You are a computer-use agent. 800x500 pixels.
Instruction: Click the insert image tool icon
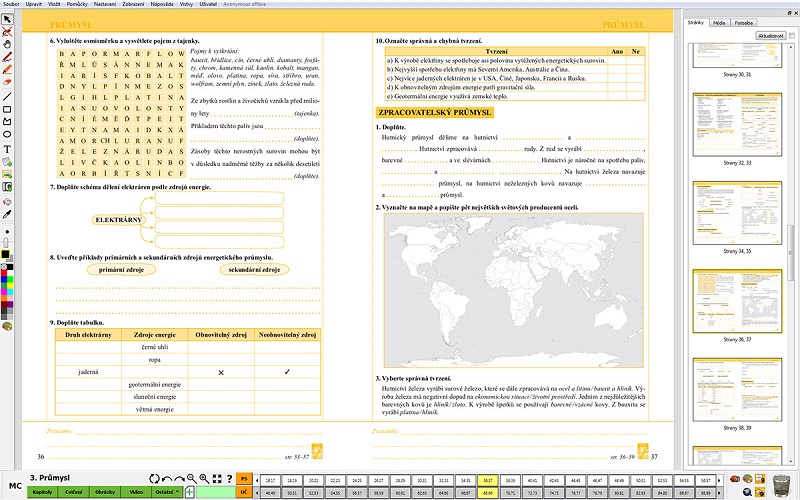(7, 174)
